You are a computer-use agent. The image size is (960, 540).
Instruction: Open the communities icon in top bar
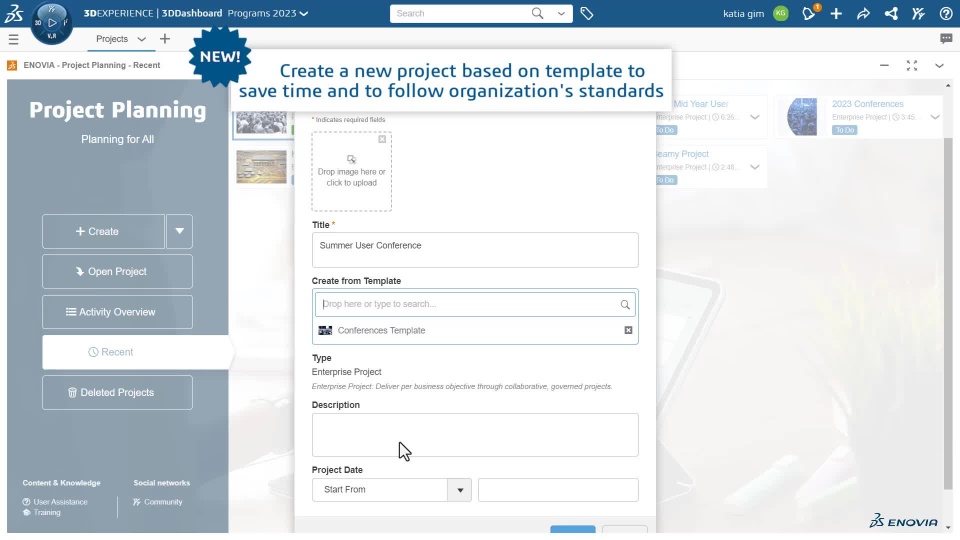click(x=918, y=13)
